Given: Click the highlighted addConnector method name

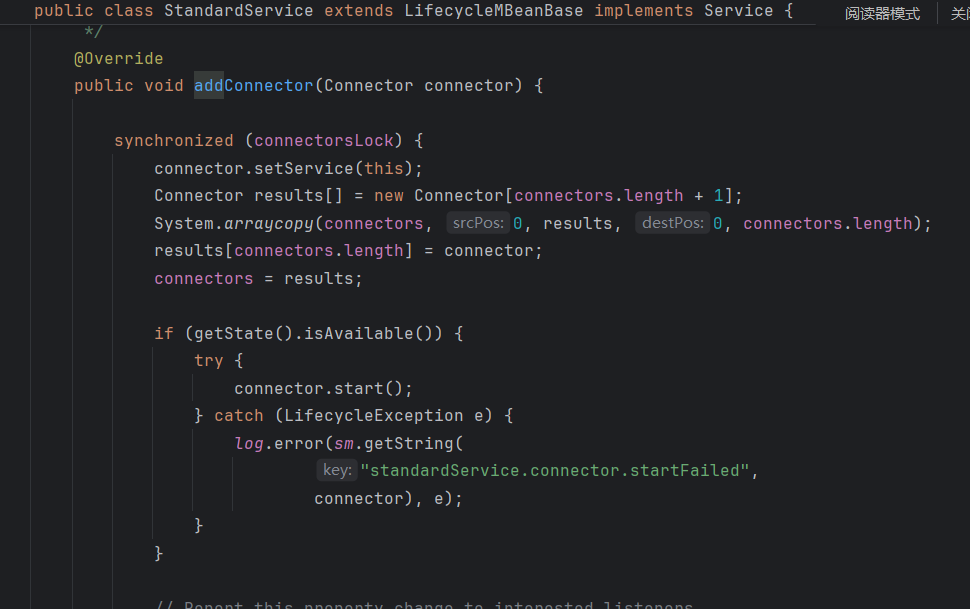Looking at the screenshot, I should click(253, 86).
